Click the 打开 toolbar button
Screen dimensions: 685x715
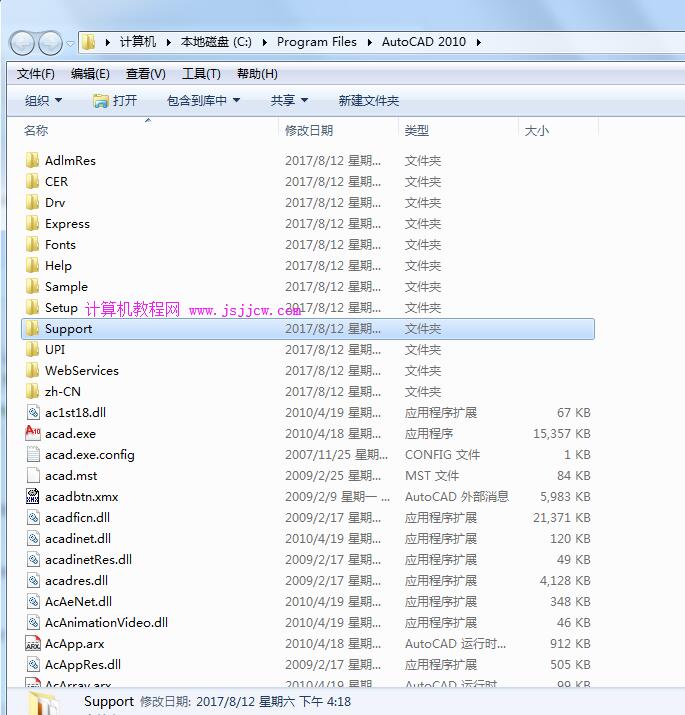114,100
